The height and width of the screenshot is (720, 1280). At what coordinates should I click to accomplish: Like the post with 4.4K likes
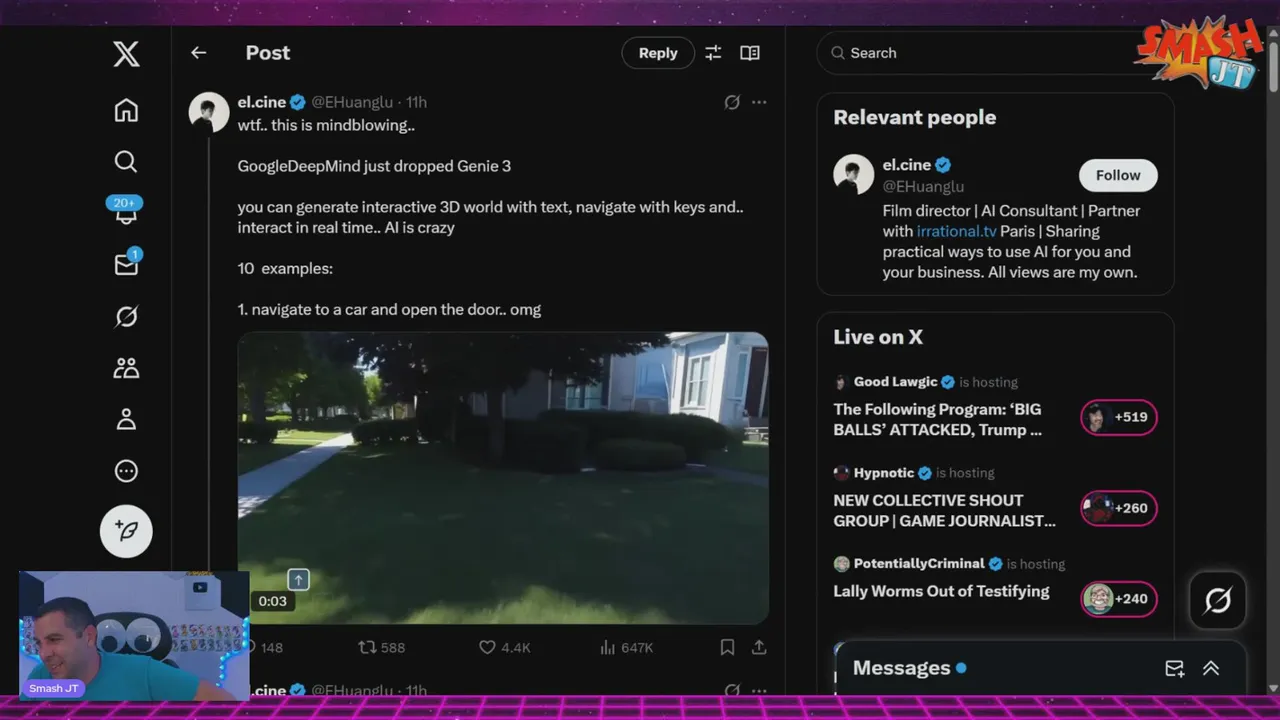pyautogui.click(x=505, y=648)
